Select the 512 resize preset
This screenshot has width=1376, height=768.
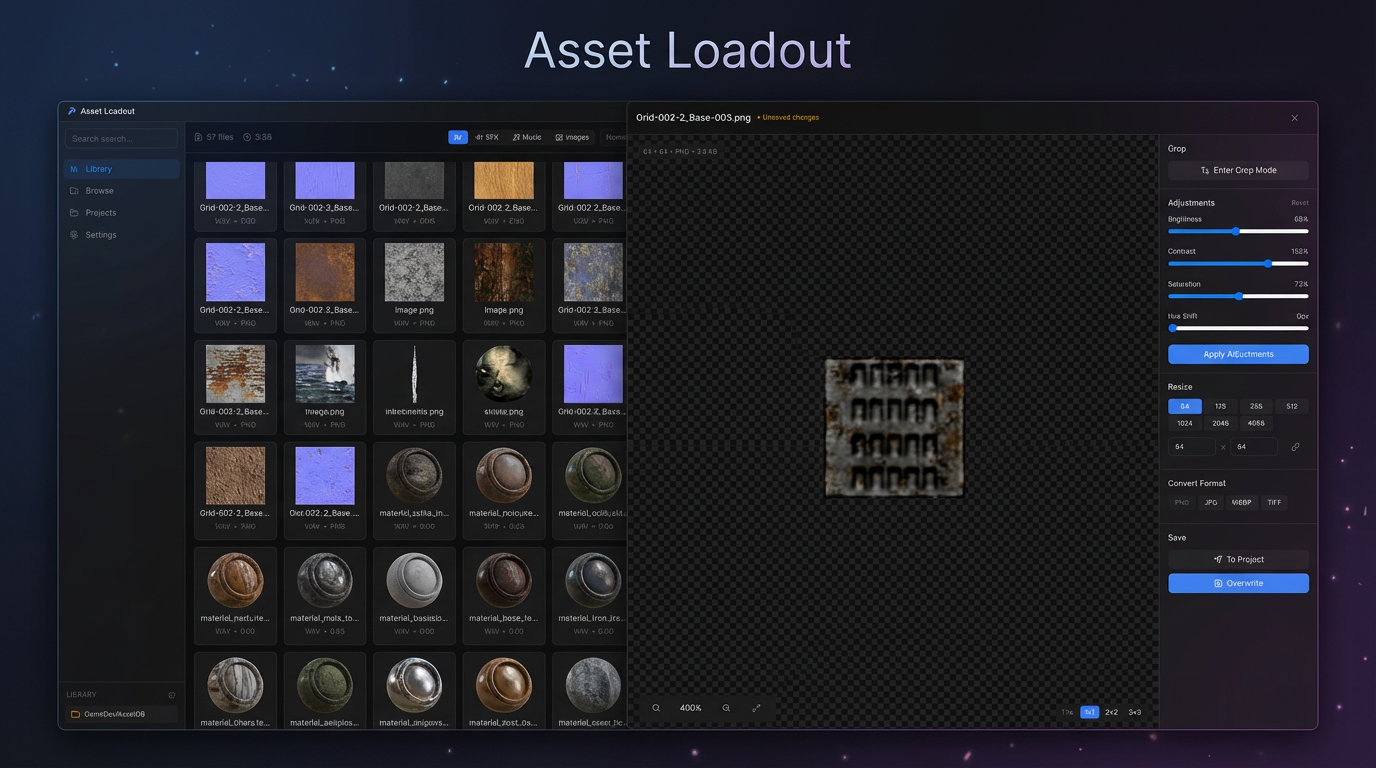click(x=1292, y=406)
